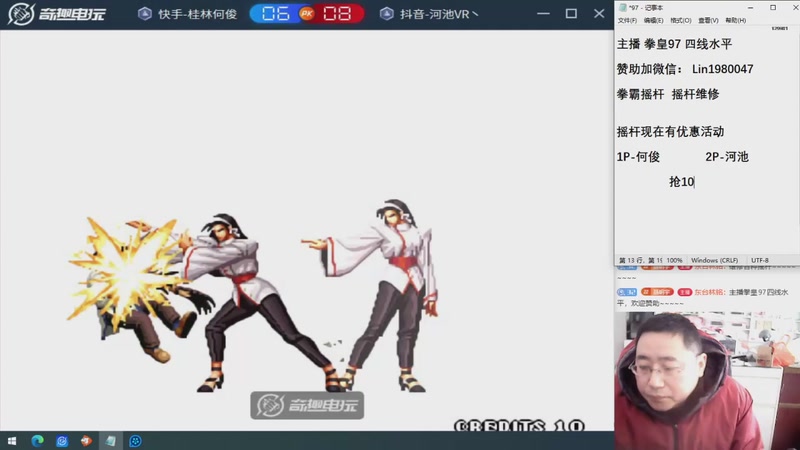This screenshot has width=800, height=450.
Task: Open the 编辑(E) menu in Notepad
Action: pos(654,20)
